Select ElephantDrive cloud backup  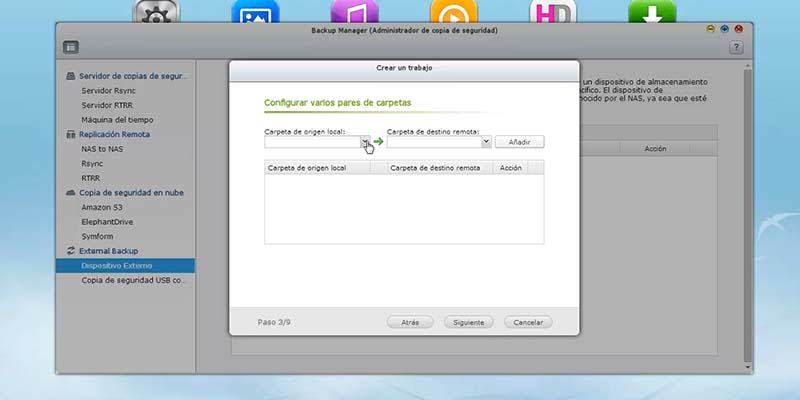pos(107,222)
